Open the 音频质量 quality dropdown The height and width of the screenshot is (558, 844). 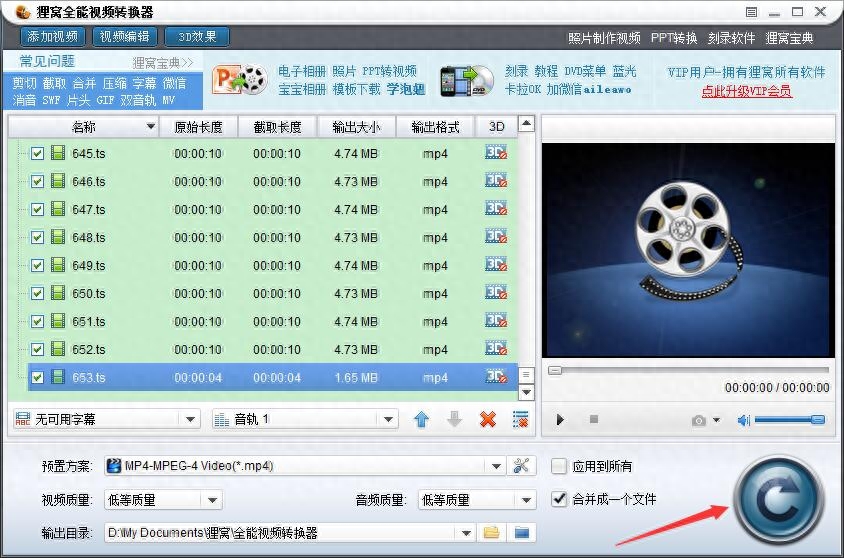[x=526, y=500]
